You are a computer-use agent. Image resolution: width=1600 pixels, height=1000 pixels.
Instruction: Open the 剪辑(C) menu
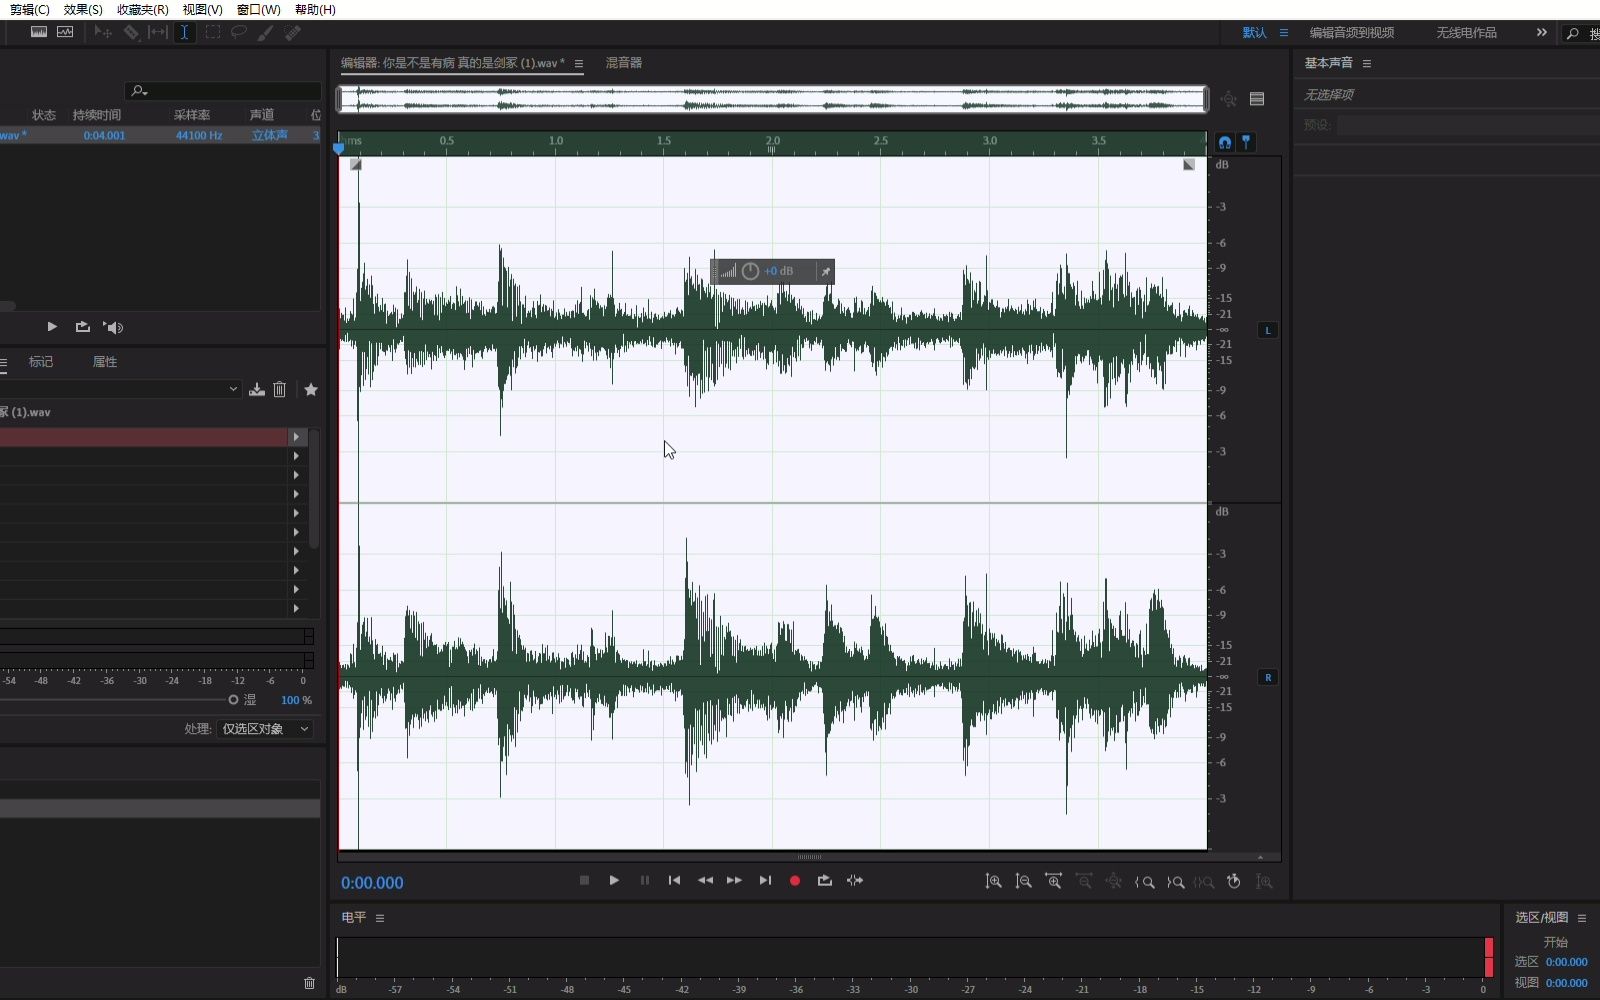click(x=29, y=9)
